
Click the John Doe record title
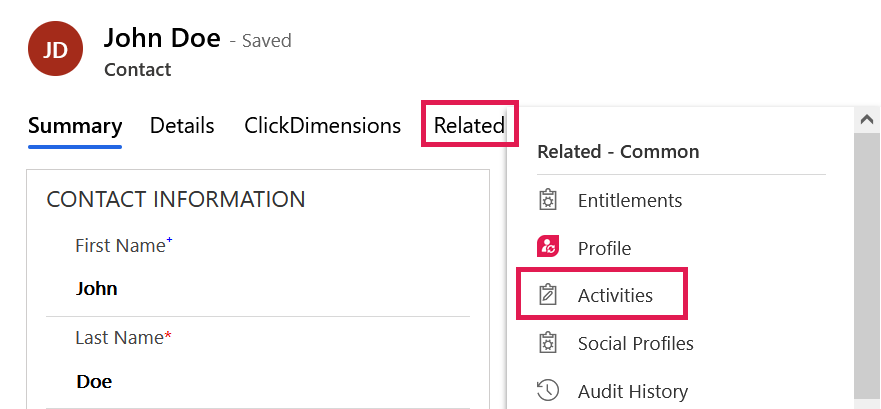162,38
